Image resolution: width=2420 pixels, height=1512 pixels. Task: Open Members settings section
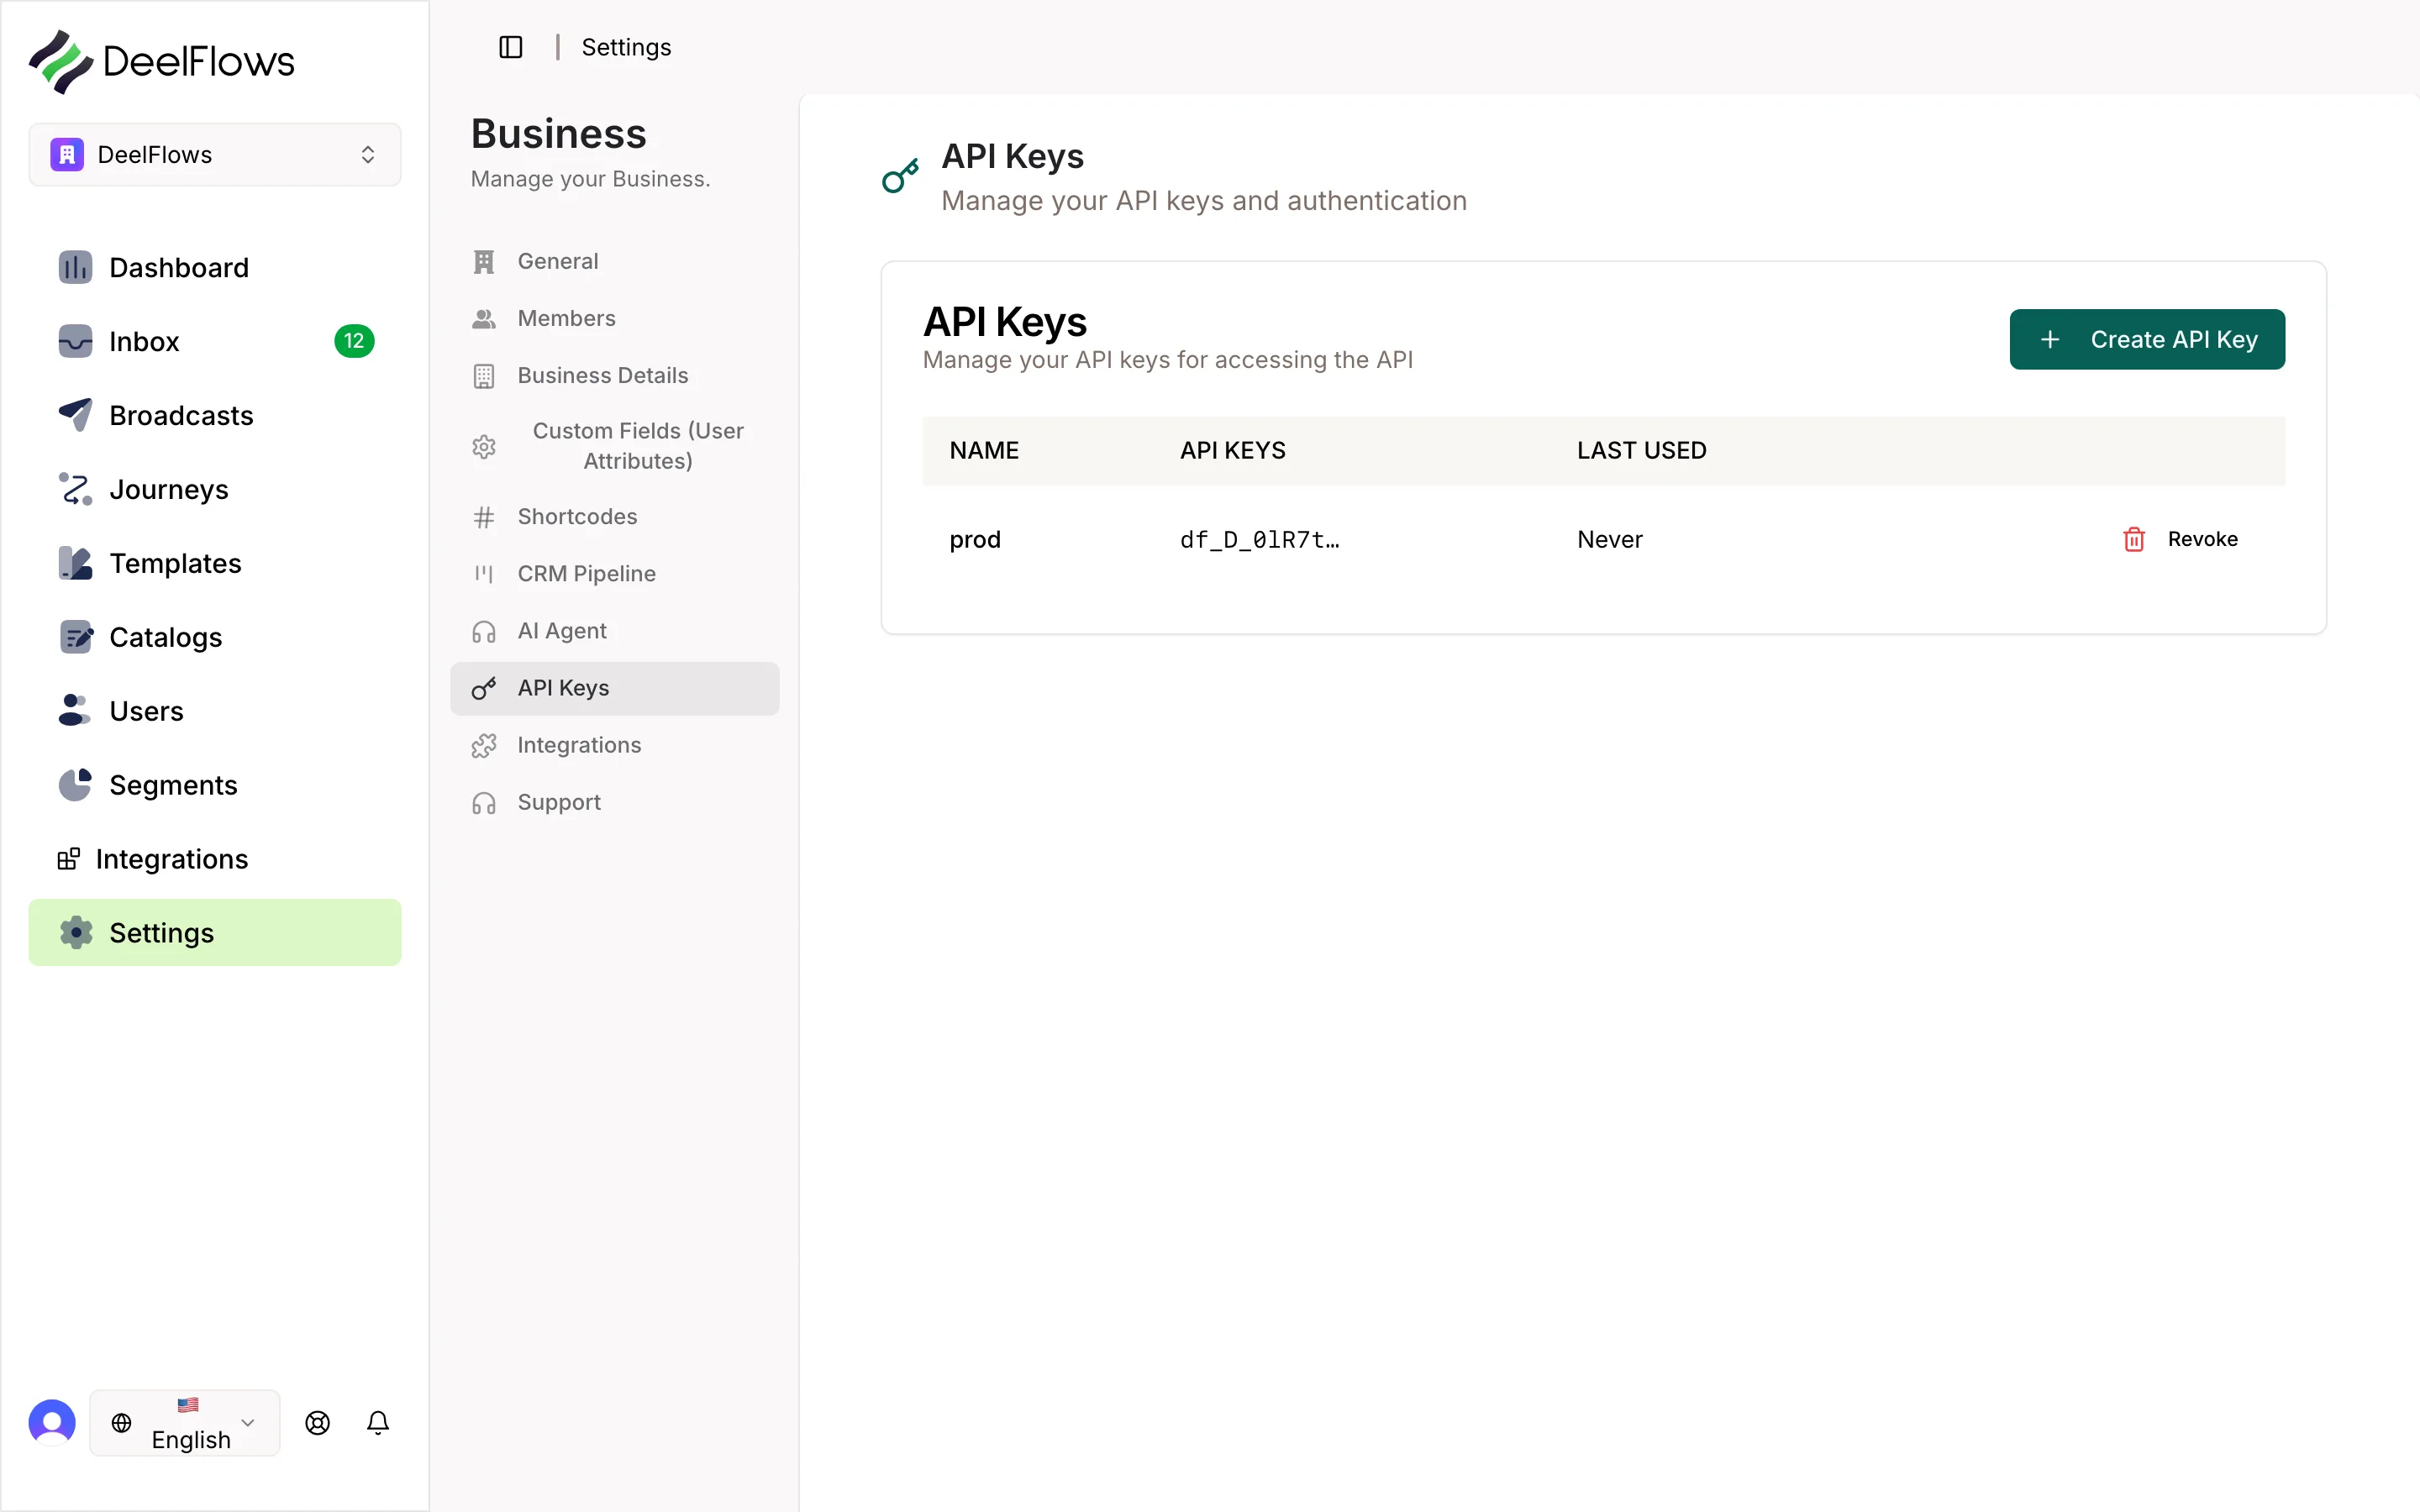coord(615,318)
